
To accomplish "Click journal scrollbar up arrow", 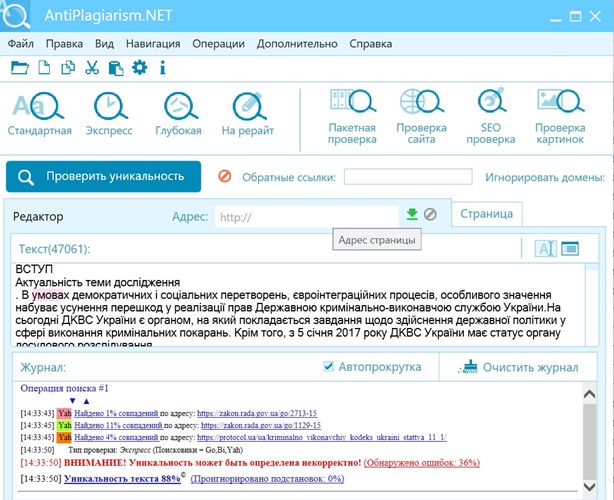I will point(589,394).
